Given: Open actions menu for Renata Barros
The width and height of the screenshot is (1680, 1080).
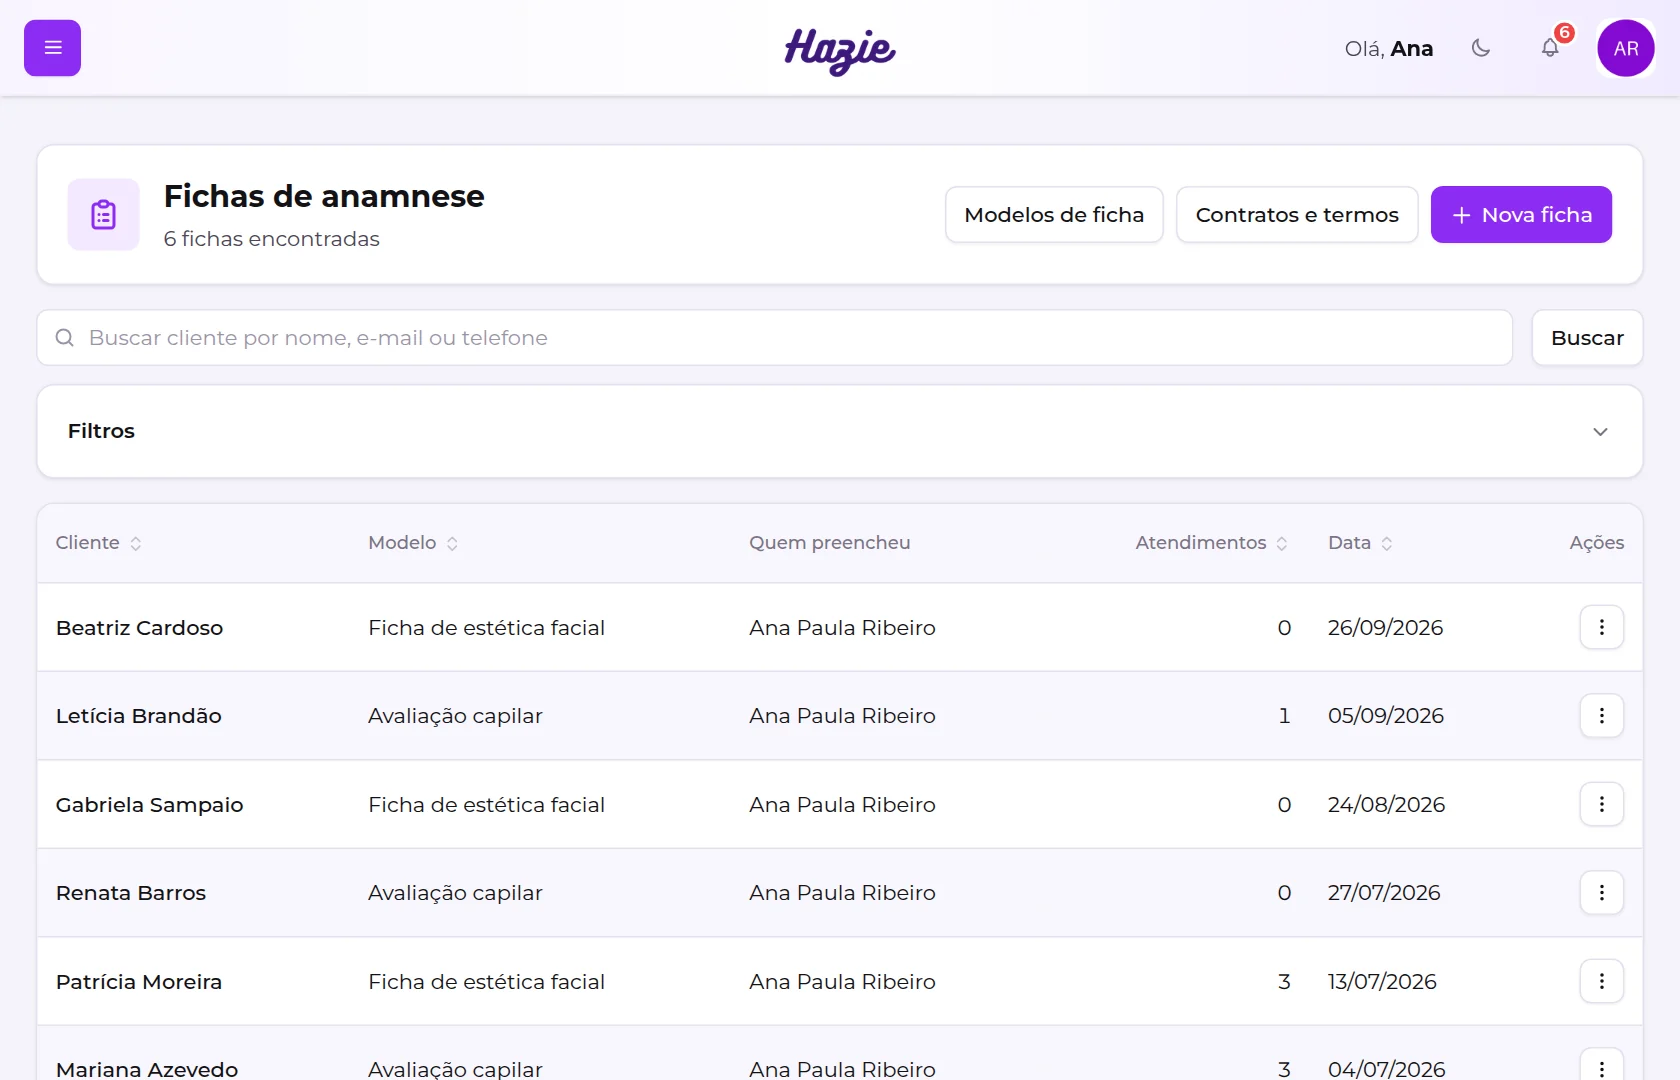Looking at the screenshot, I should click(x=1602, y=892).
